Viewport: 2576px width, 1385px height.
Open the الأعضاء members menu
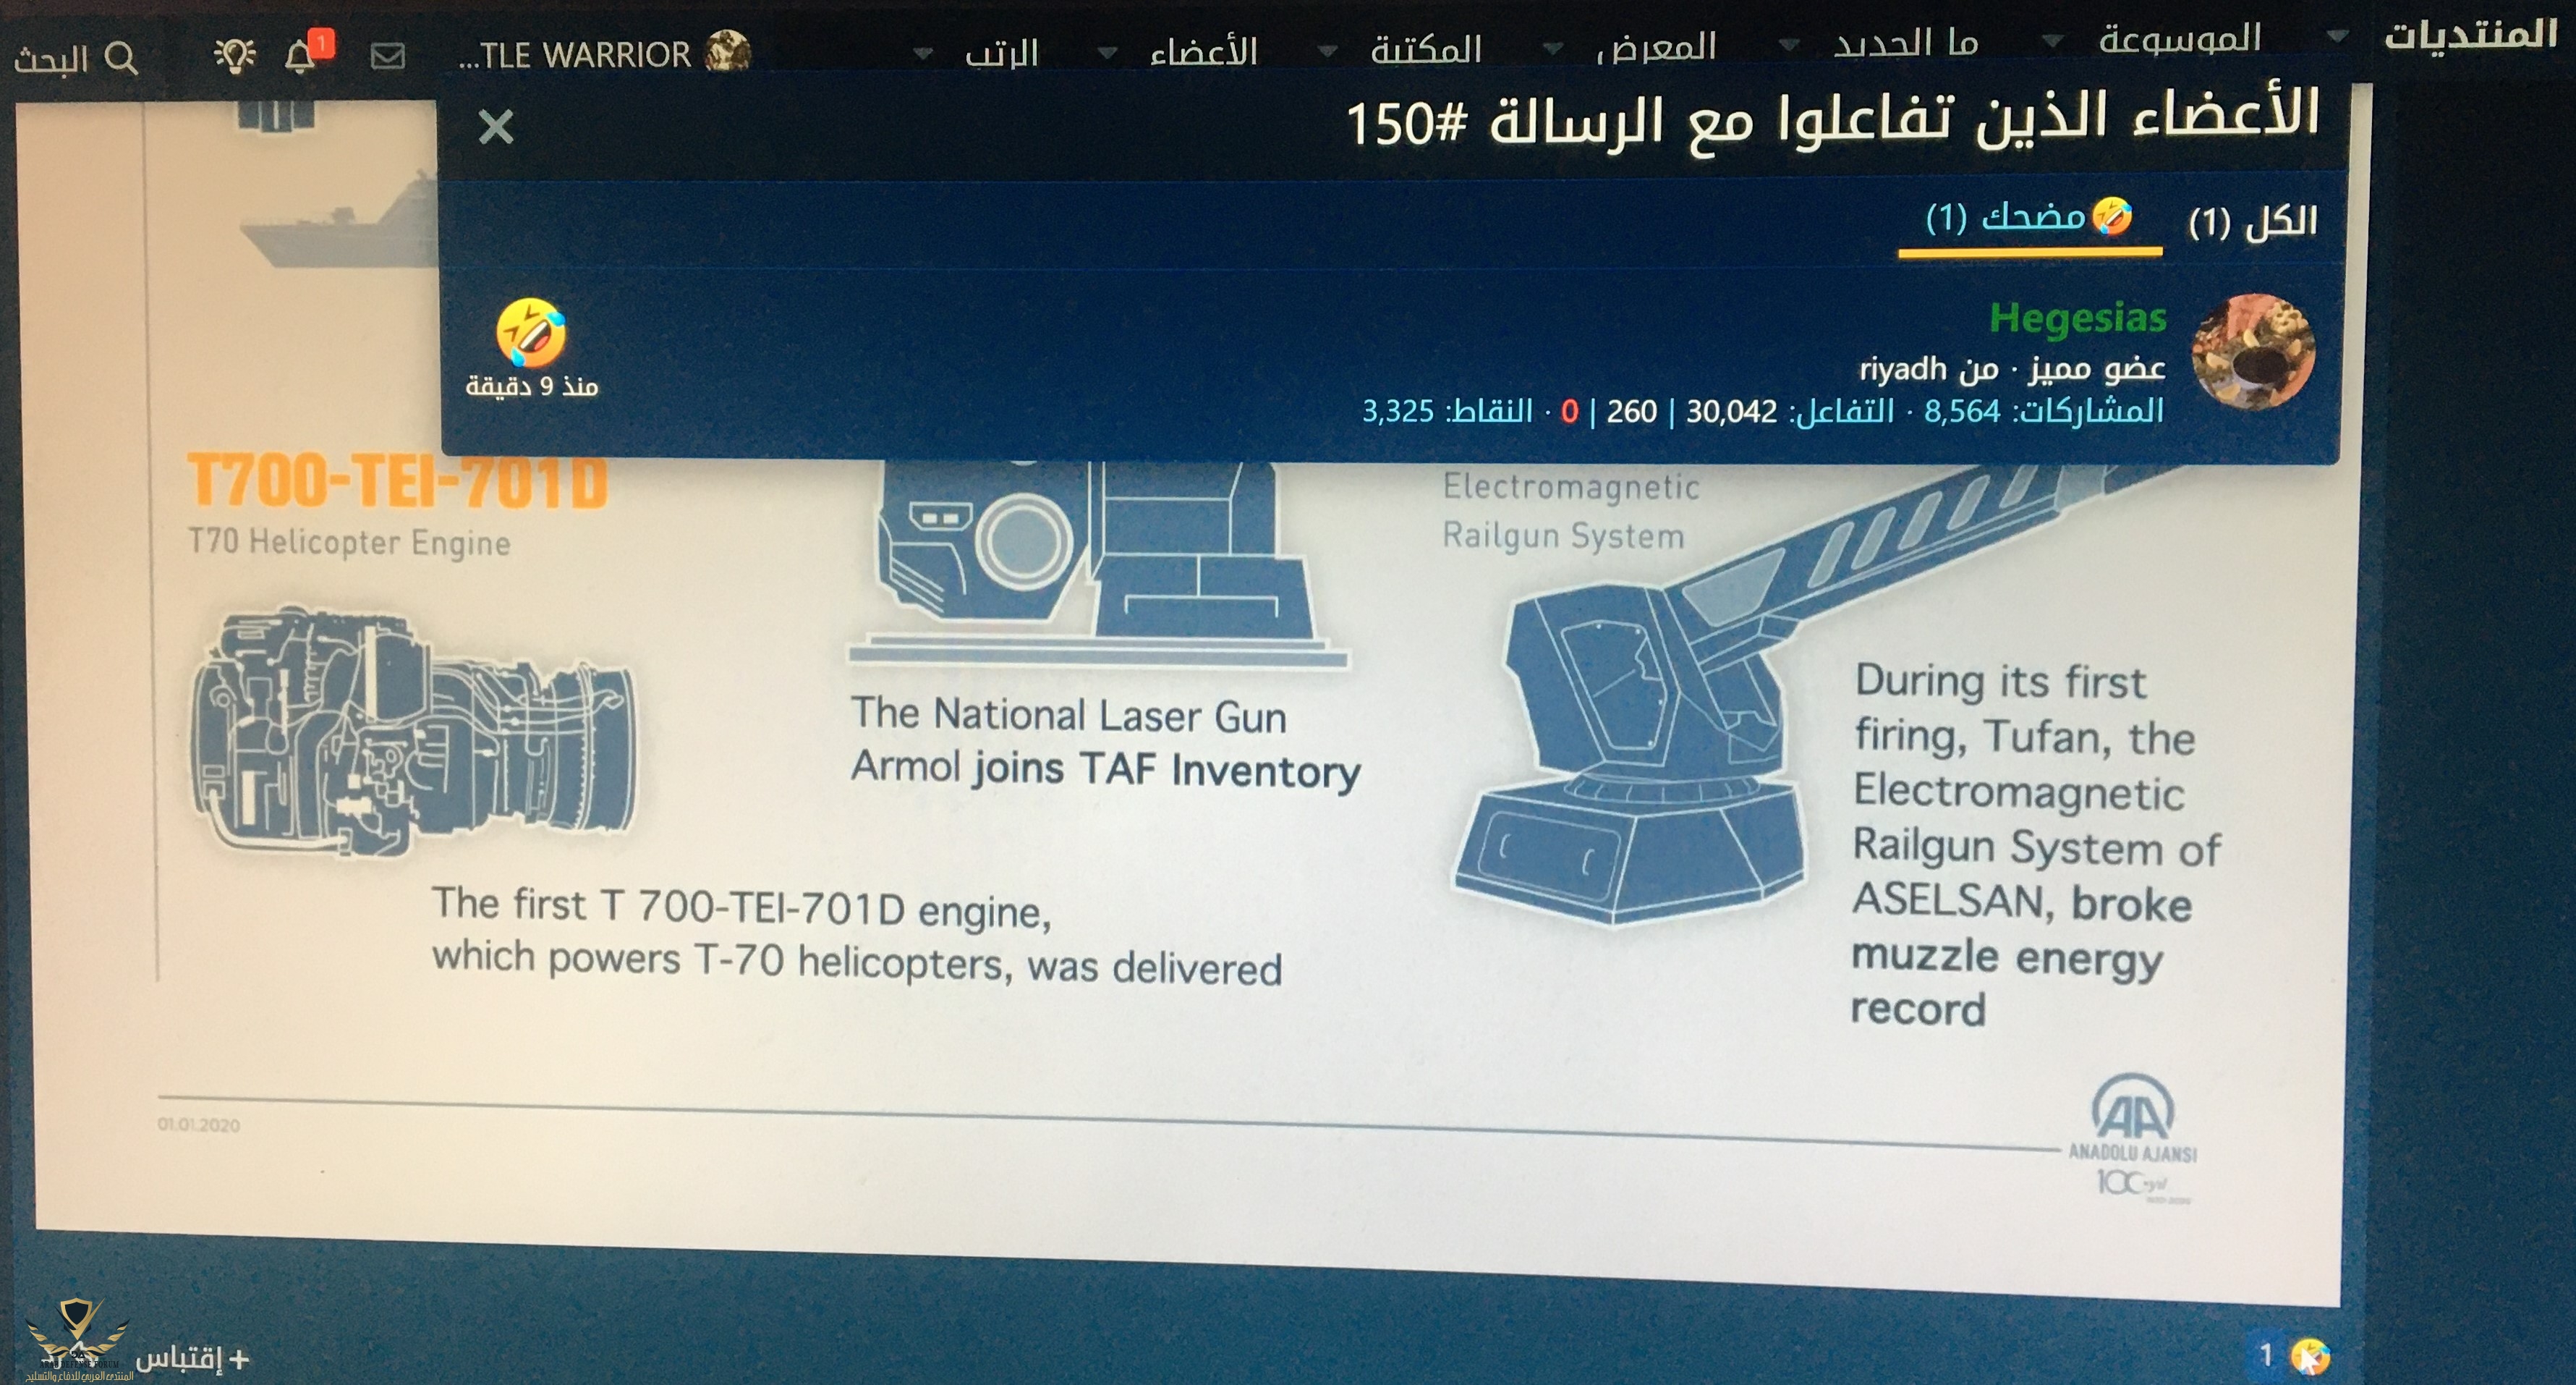1203,51
